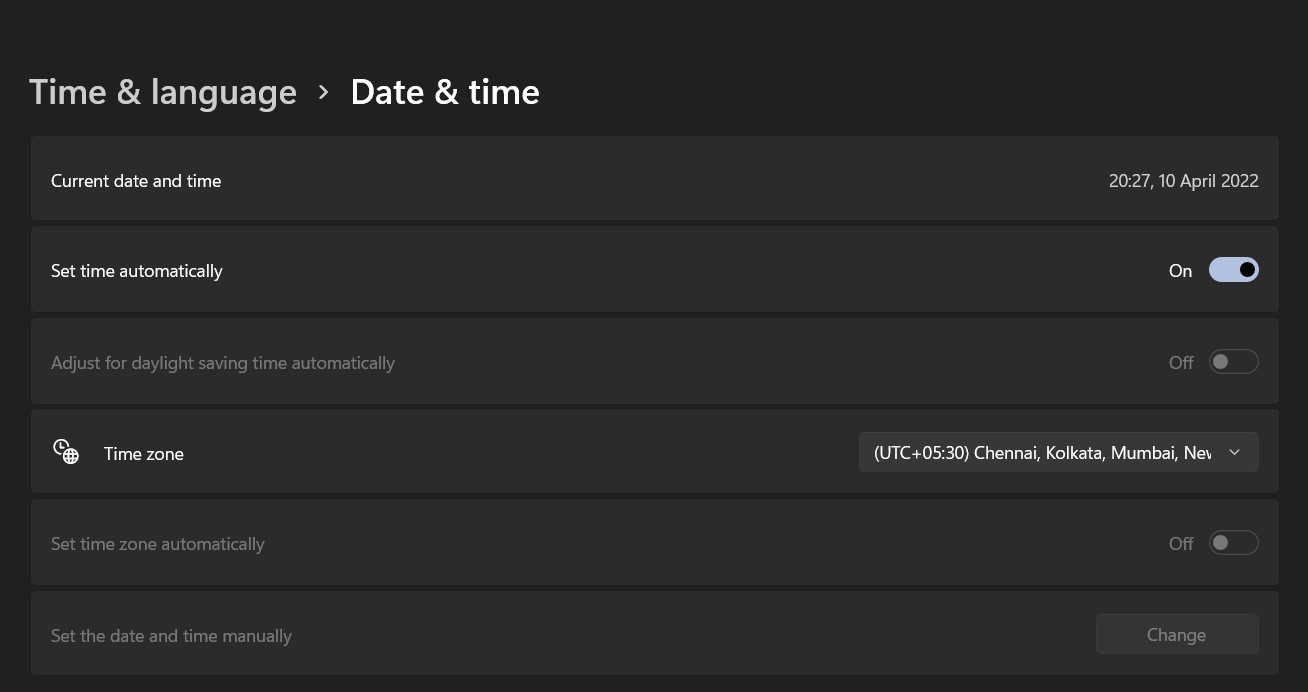Click the breadcrumb chevron separator
Viewport: 1308px width, 692px height.
[x=323, y=91]
